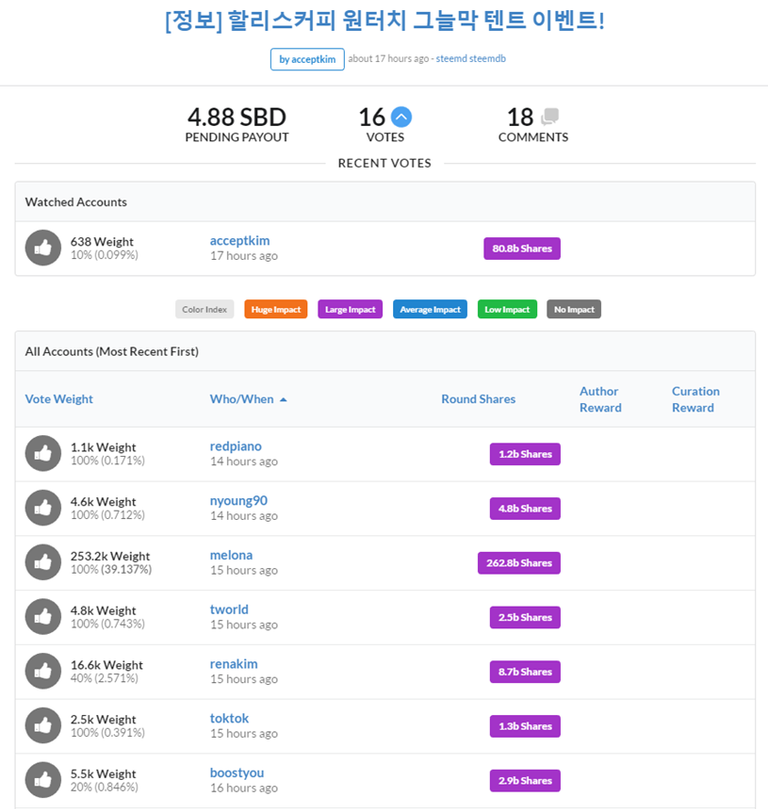This screenshot has width=768, height=809.
Task: Sort by Vote Weight column header
Action: (59, 399)
